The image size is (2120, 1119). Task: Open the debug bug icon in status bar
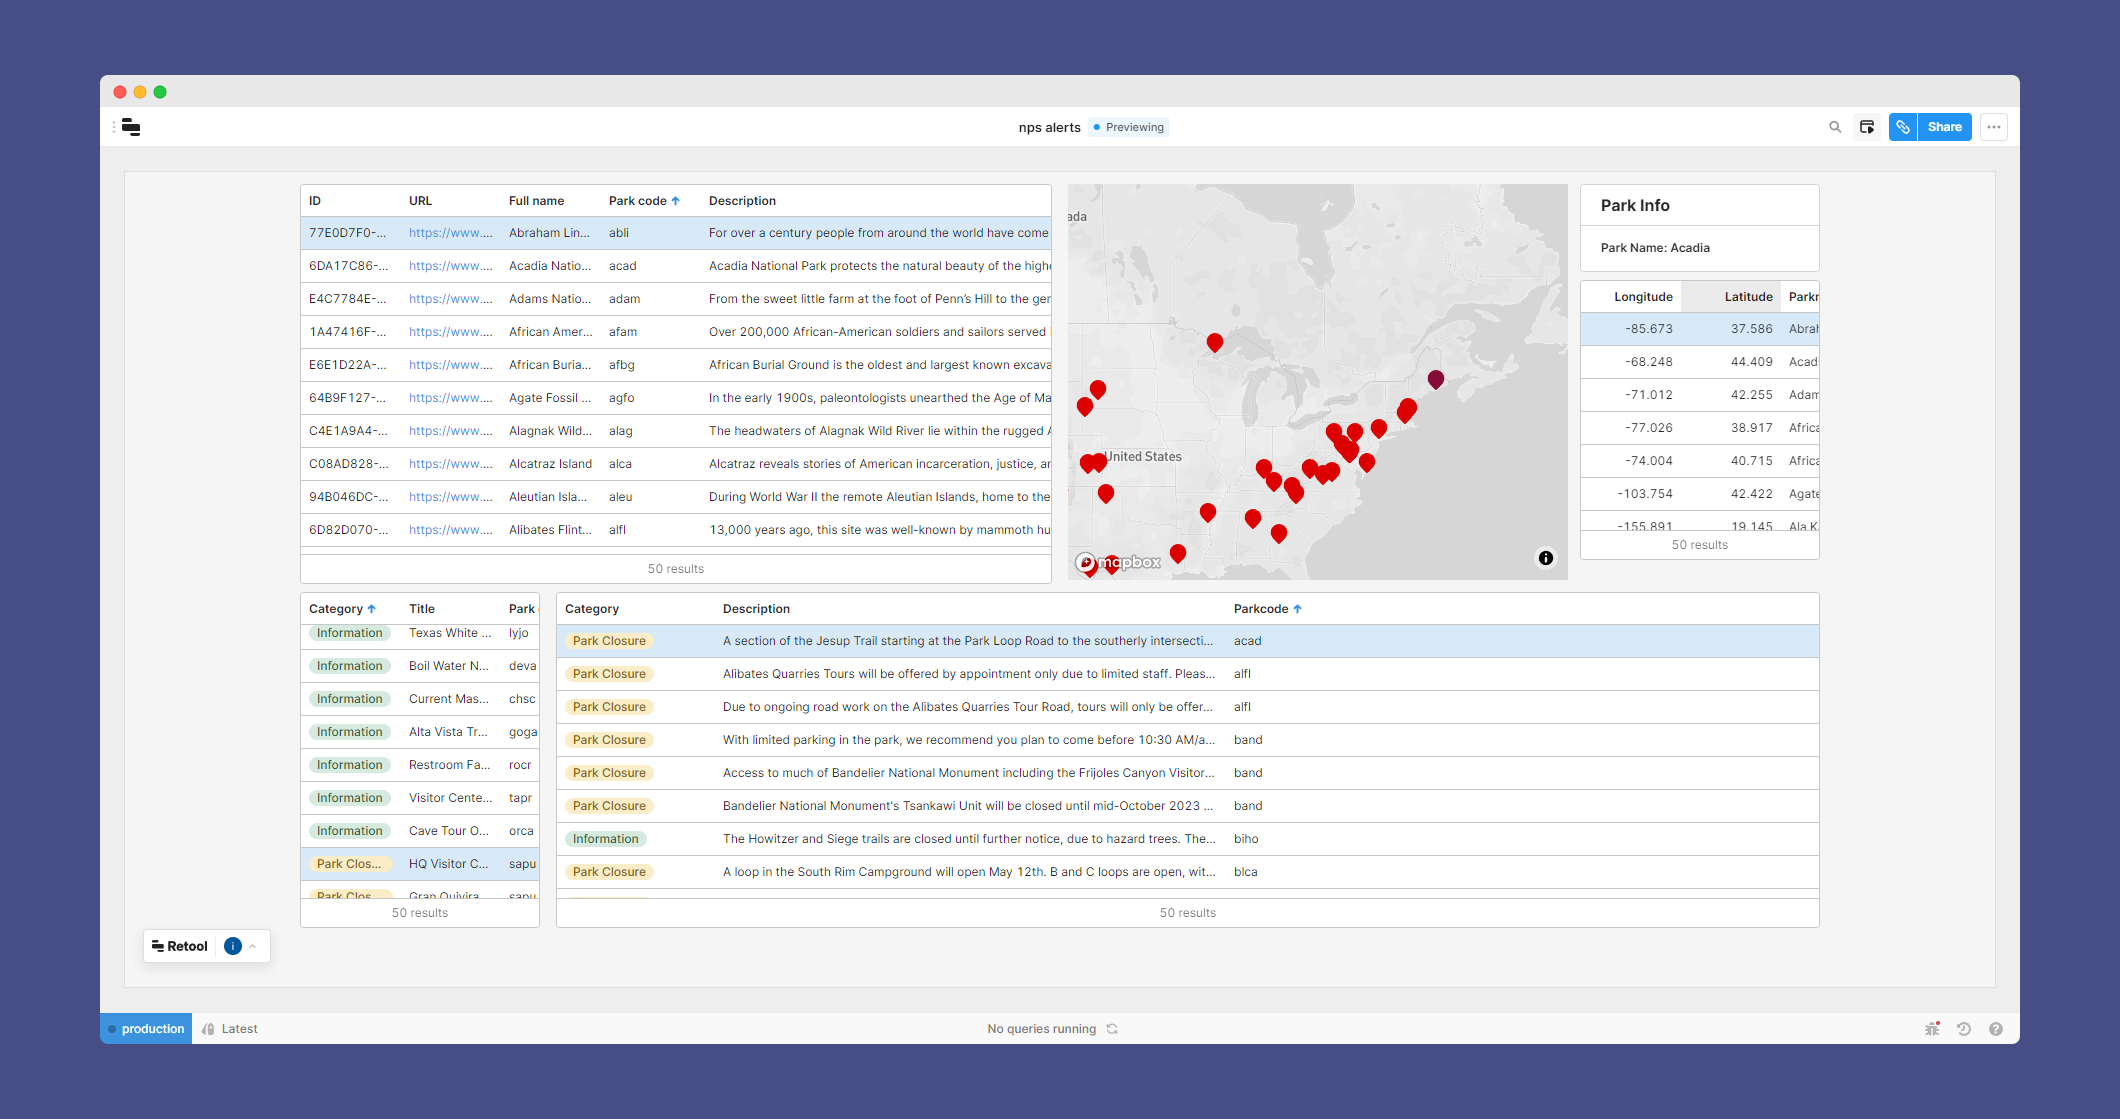(1932, 1029)
